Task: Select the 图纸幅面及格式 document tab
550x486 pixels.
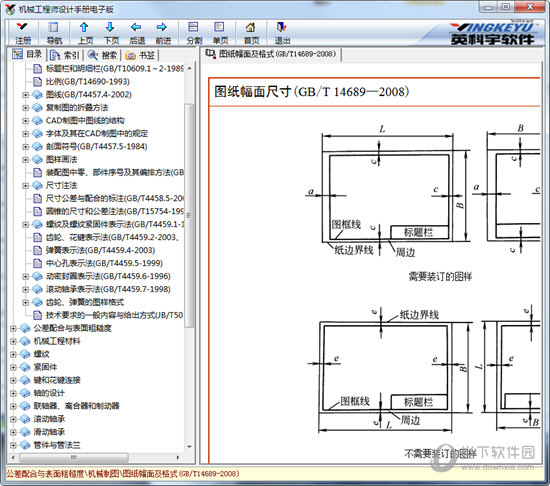Action: coord(271,54)
